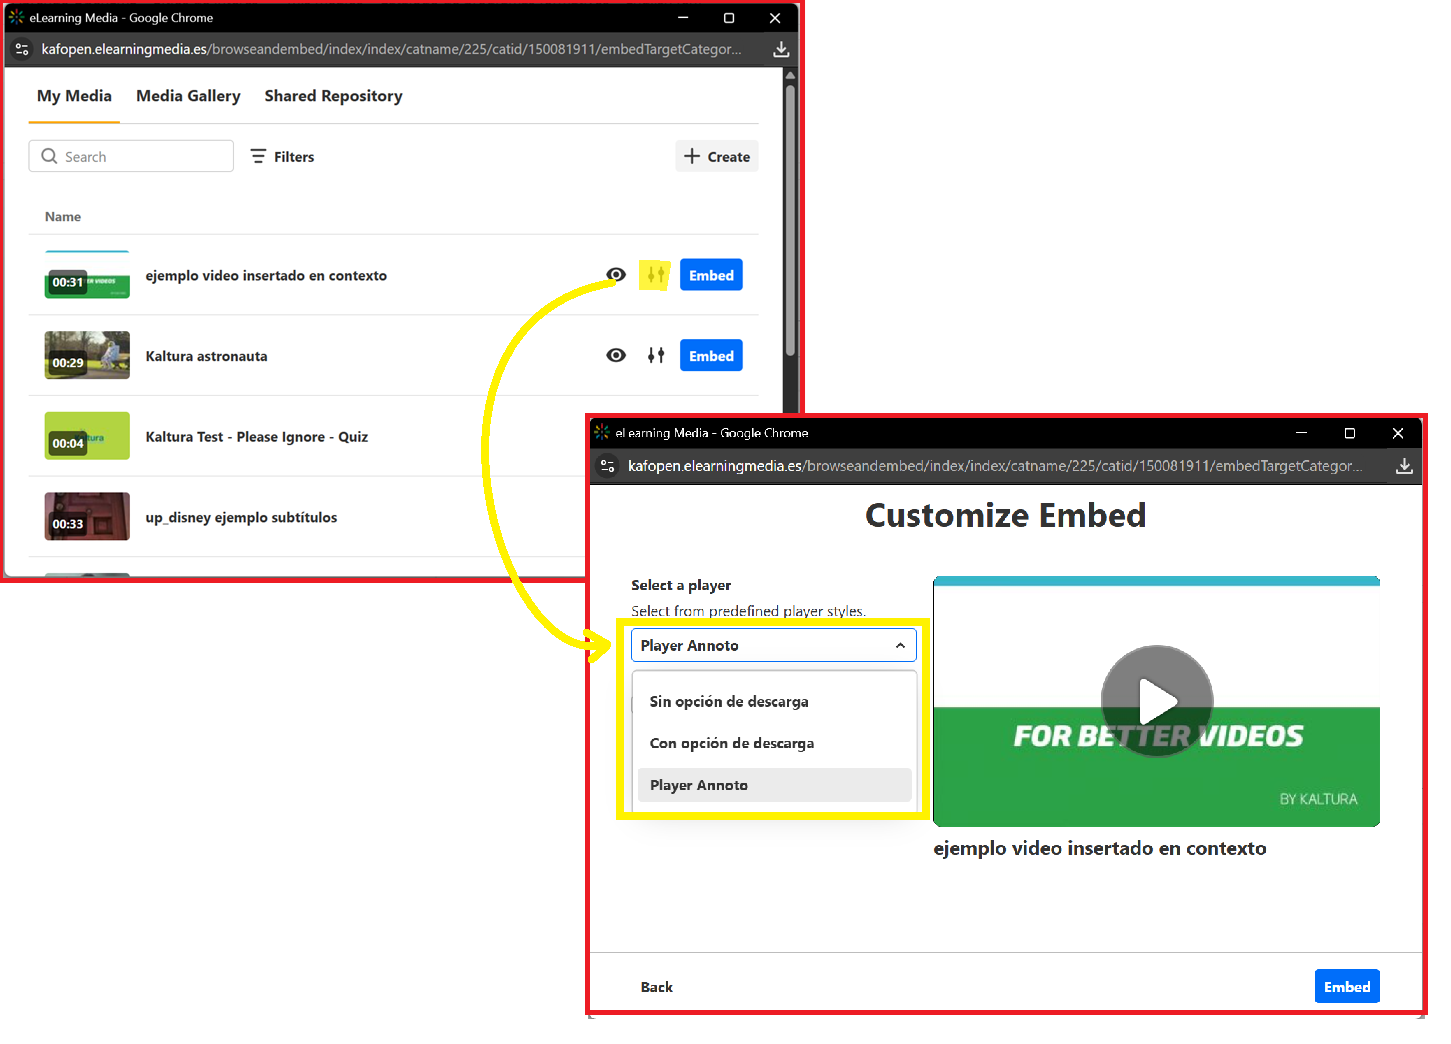Preview Kaltura astronauta using the eye icon
Viewport: 1451px width, 1044px height.
click(616, 355)
